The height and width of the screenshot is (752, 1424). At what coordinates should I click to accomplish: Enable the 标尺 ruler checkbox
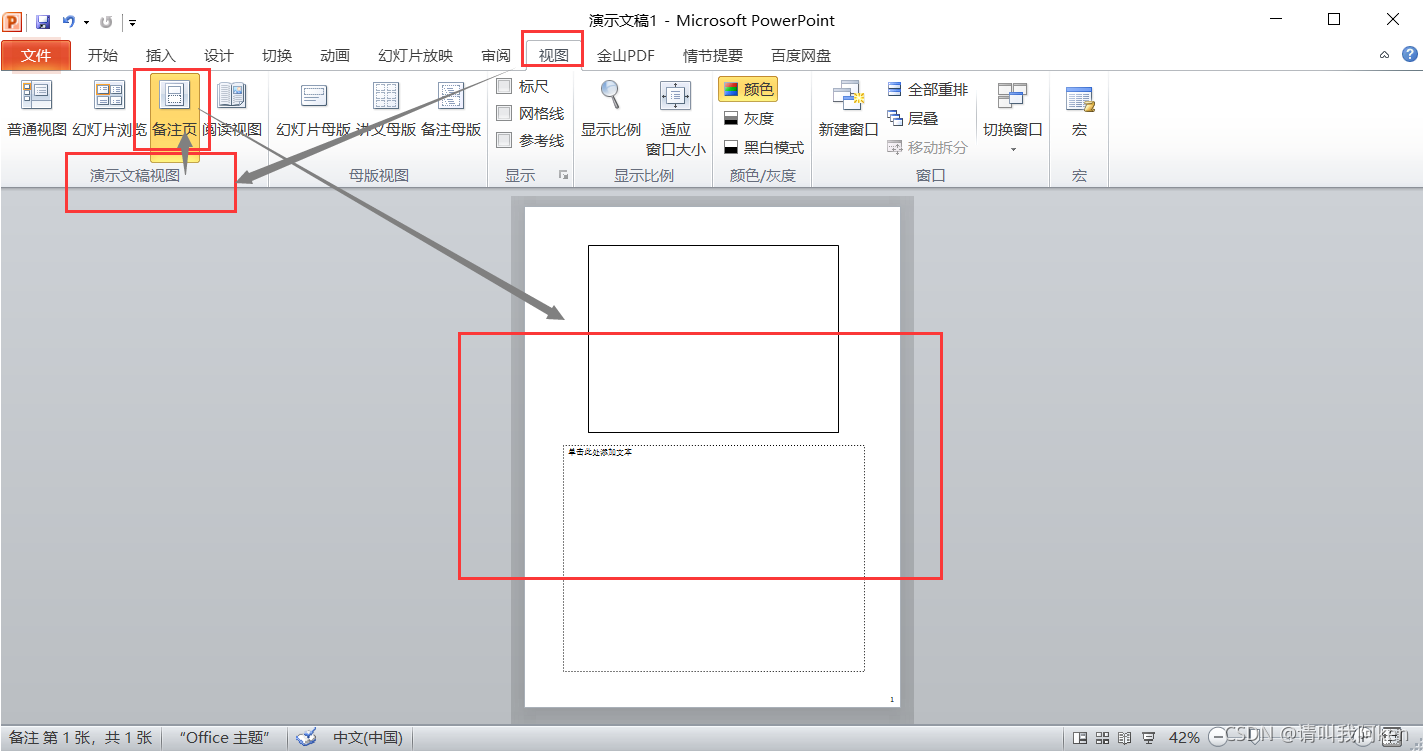[x=504, y=87]
